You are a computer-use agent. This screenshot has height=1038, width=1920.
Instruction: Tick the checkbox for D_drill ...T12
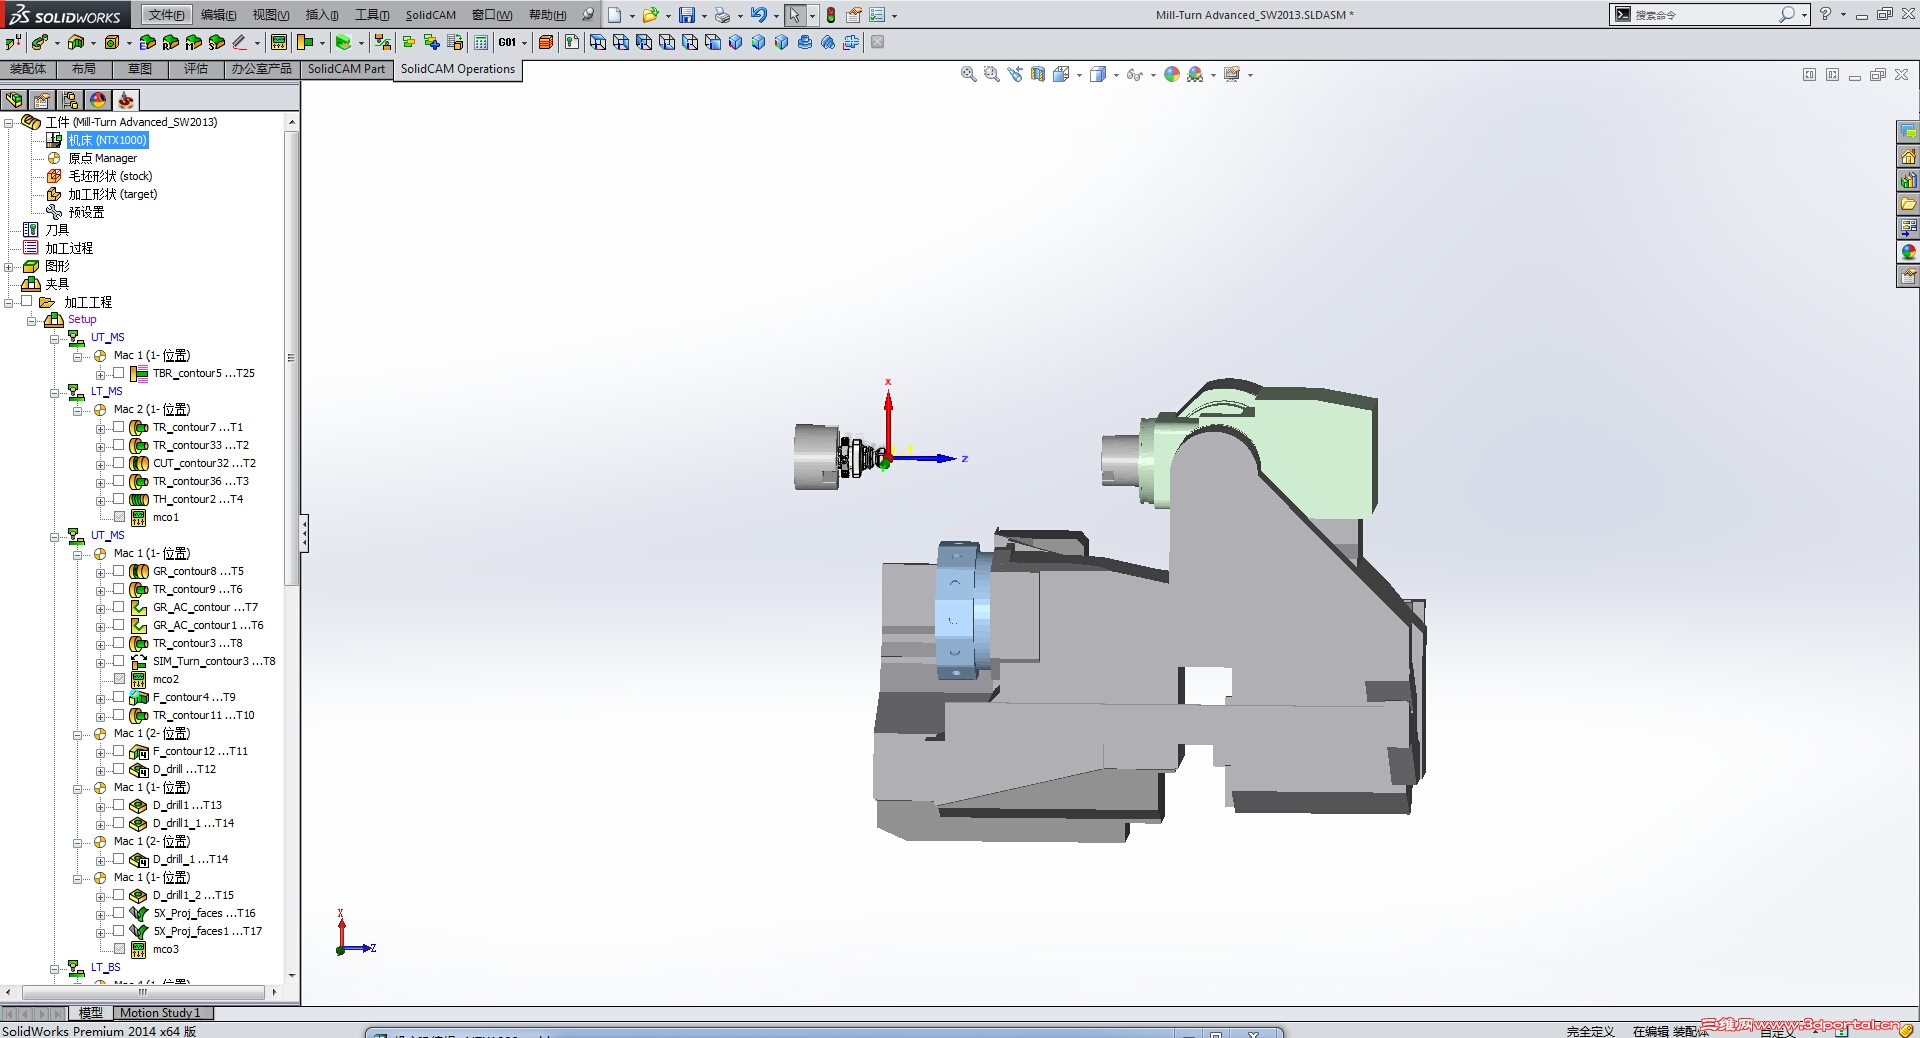[118, 769]
